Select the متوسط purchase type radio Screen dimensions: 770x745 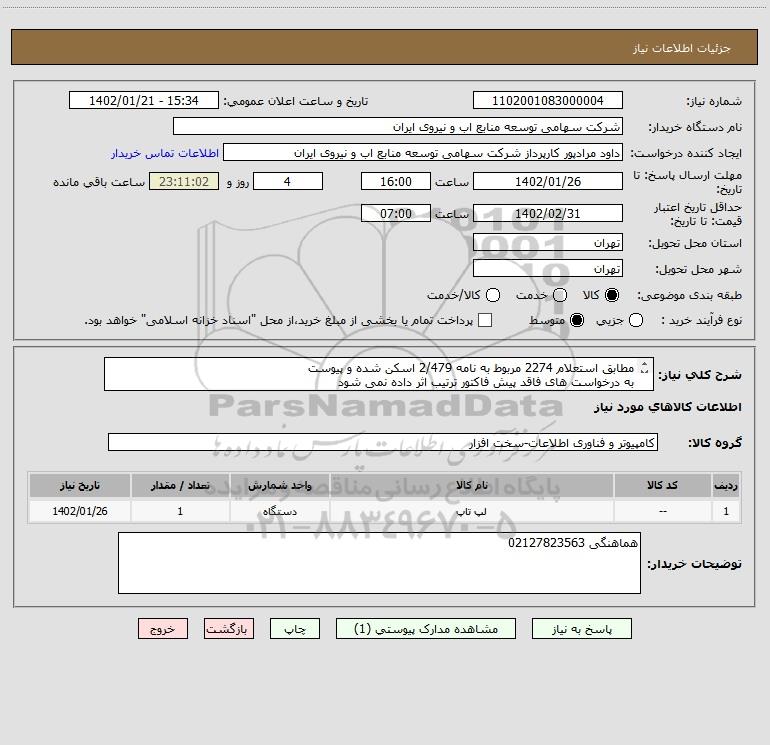point(577,320)
